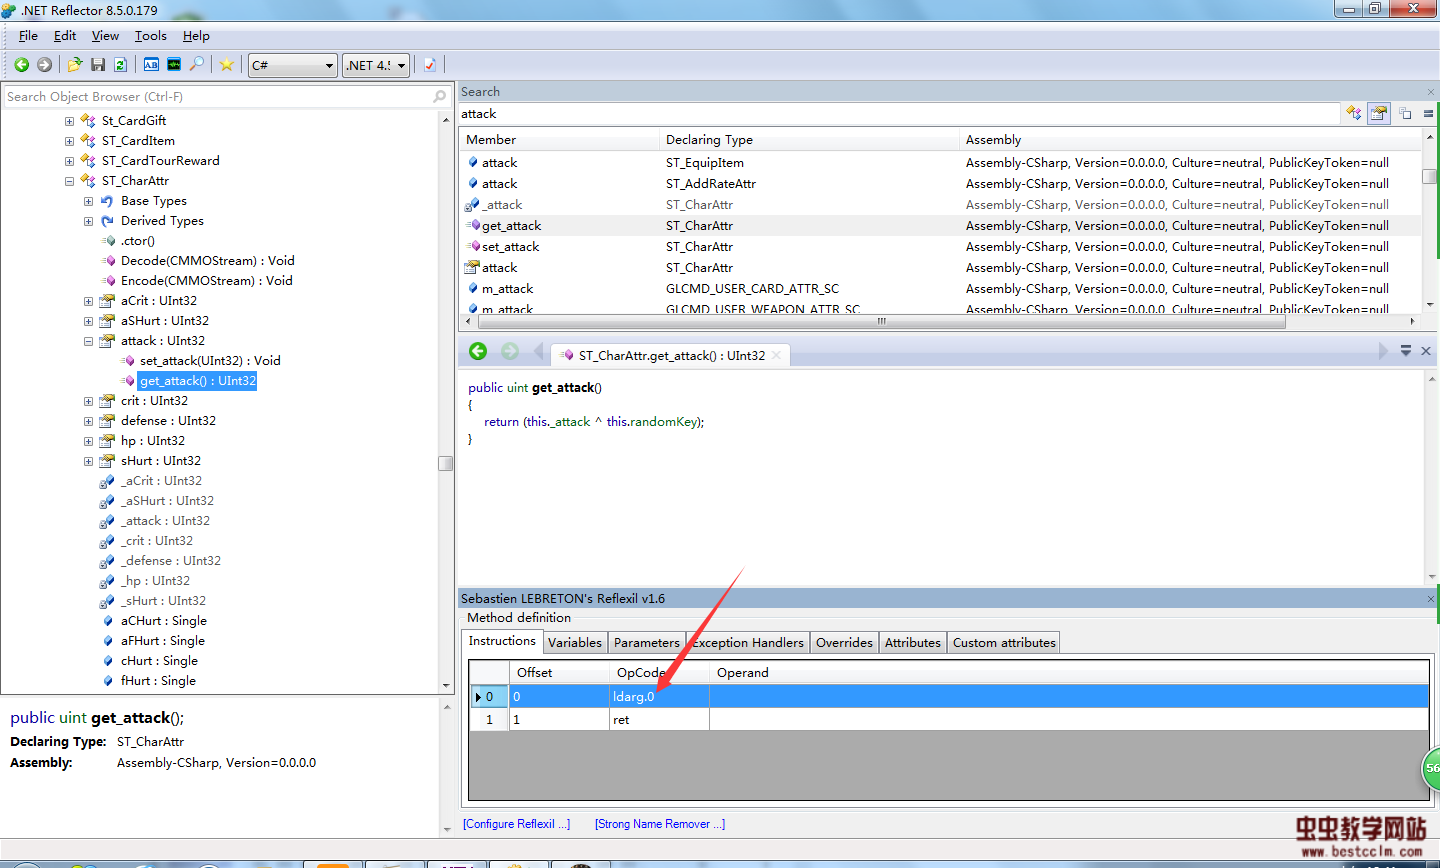The width and height of the screenshot is (1440, 868).
Task: Click the grey forward arrow in toolbar
Action: tap(44, 65)
